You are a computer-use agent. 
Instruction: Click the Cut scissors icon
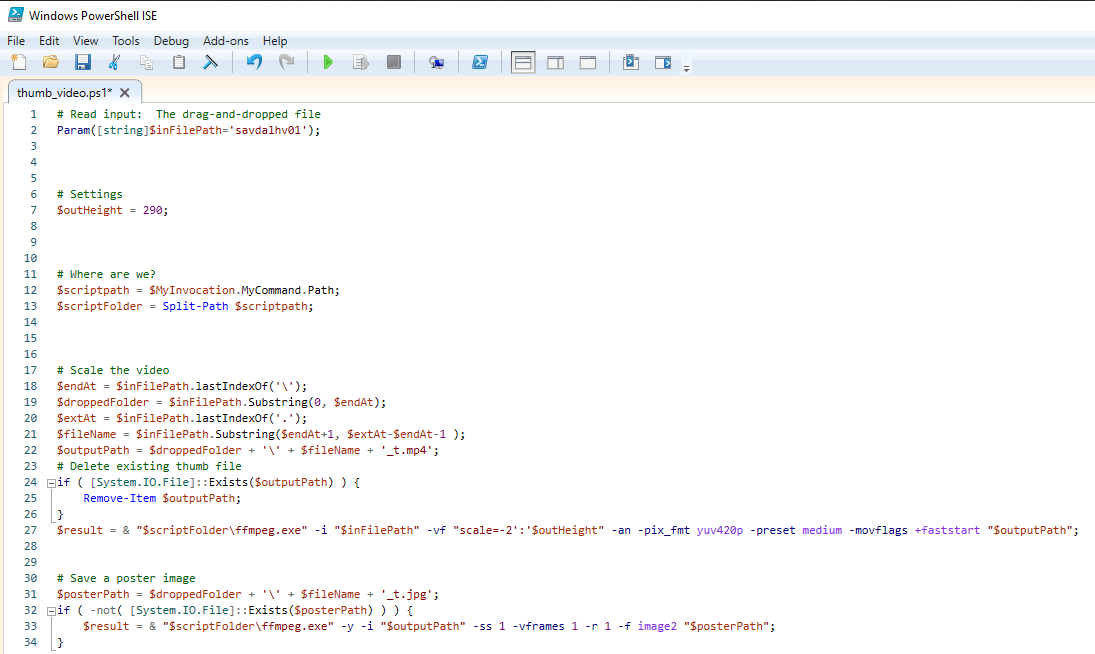click(114, 62)
